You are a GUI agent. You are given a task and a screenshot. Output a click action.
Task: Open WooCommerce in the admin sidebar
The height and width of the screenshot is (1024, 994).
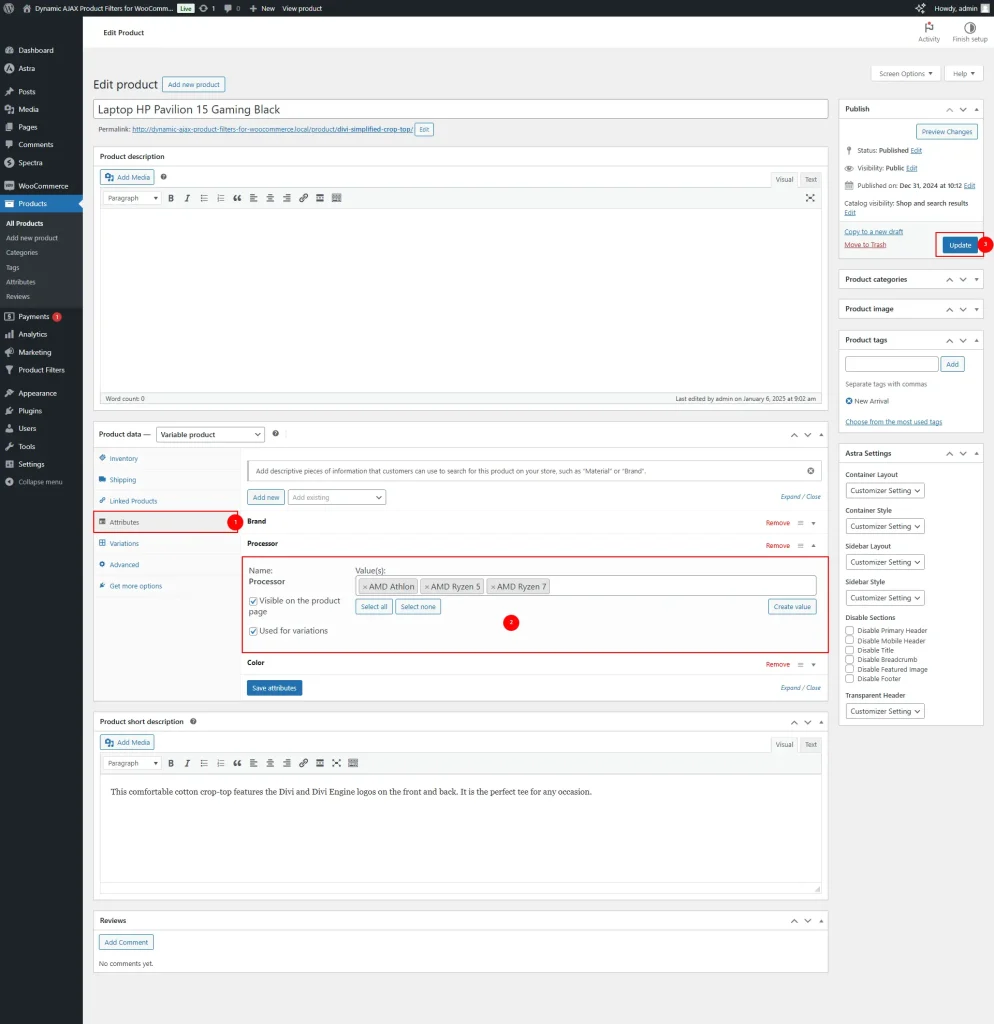click(x=41, y=186)
